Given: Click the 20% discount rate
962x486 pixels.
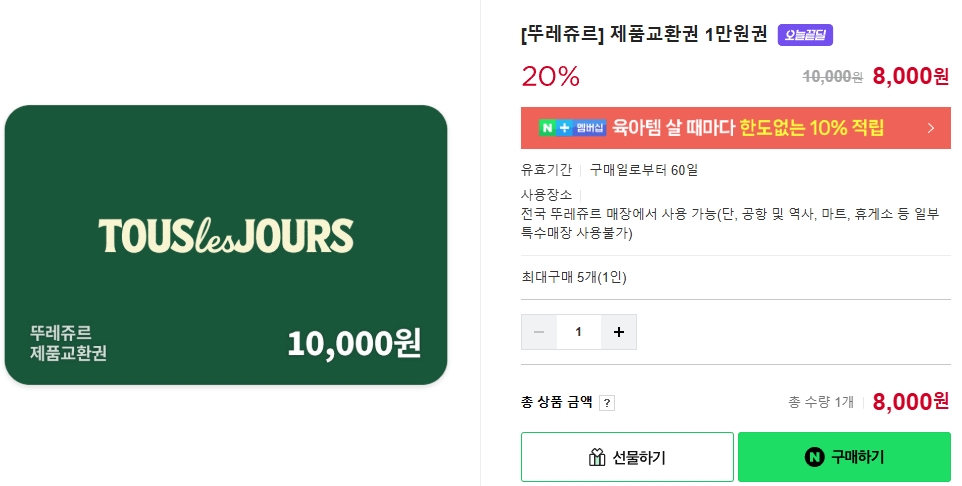Looking at the screenshot, I should point(550,76).
